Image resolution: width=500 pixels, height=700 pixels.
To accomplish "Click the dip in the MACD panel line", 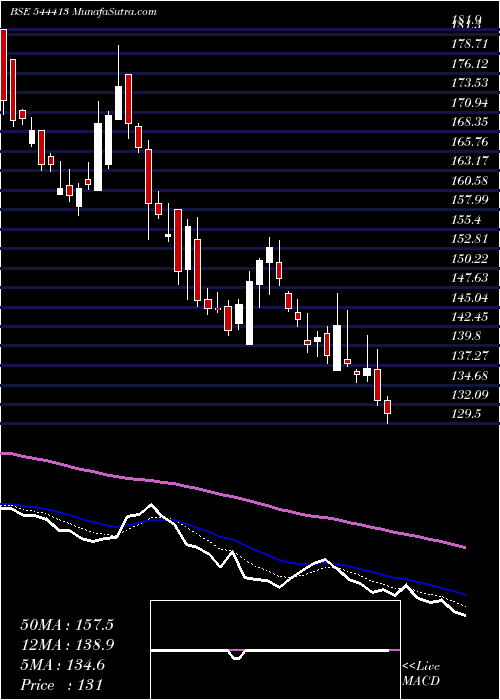I will 237,654.
